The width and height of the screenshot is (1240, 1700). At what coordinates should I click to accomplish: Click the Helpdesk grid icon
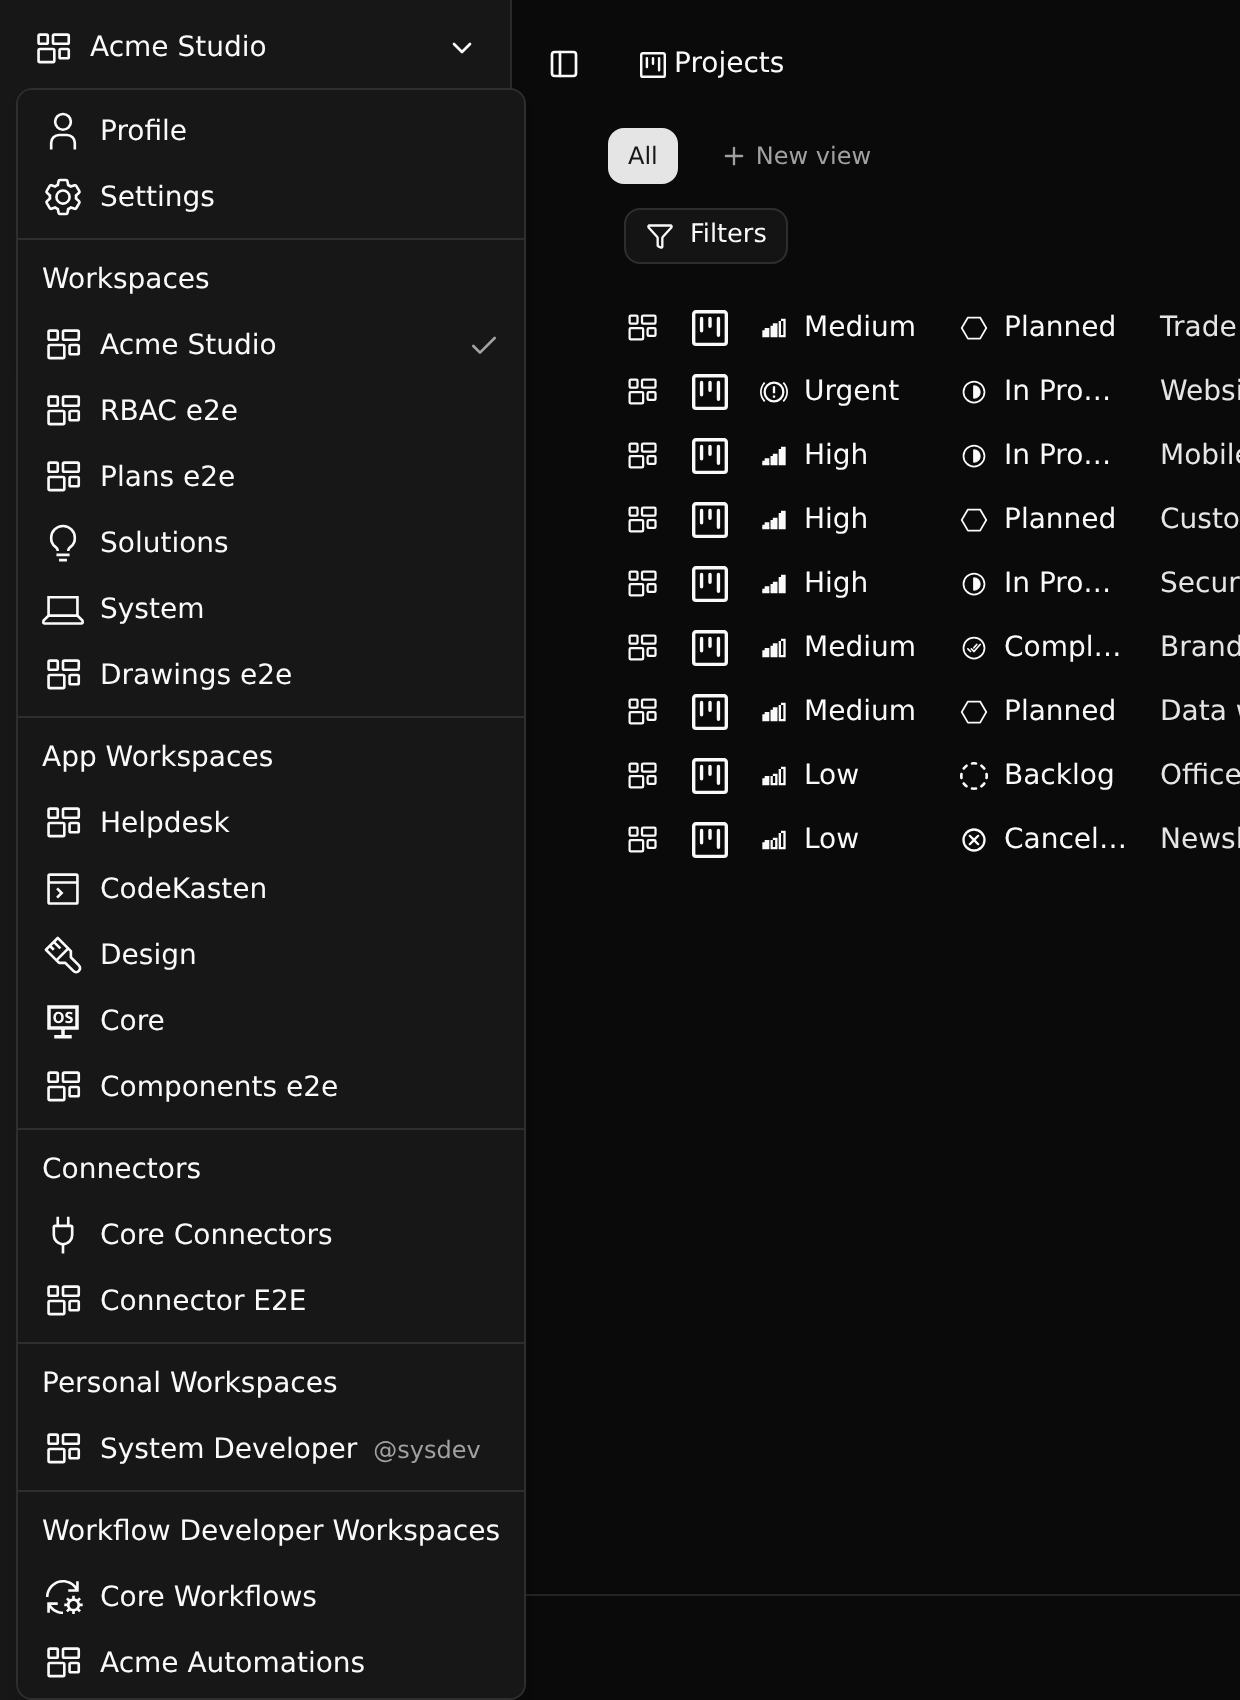(63, 823)
